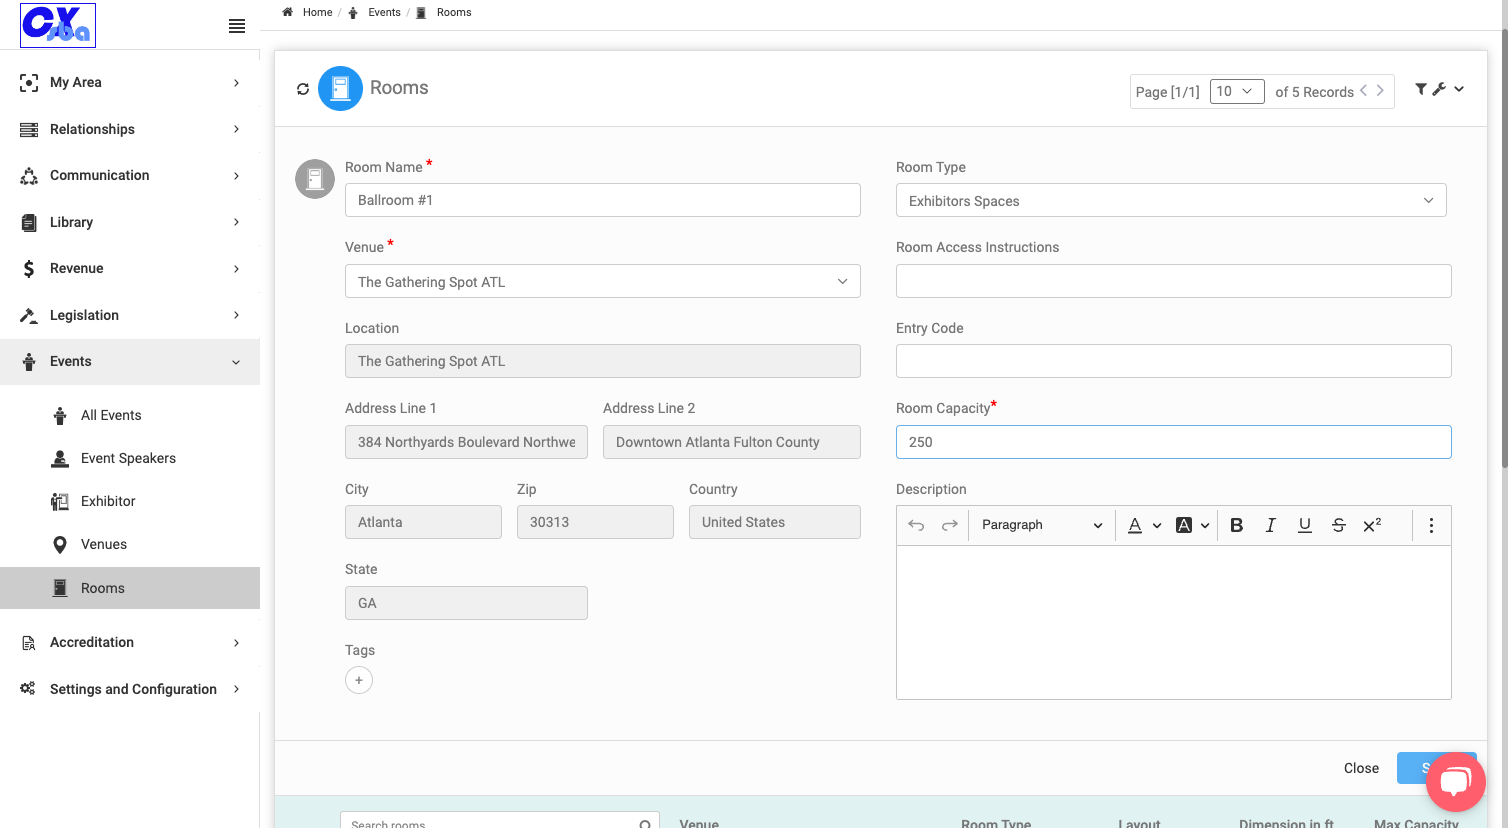Open more editor options (three dots)

[x=1431, y=525]
